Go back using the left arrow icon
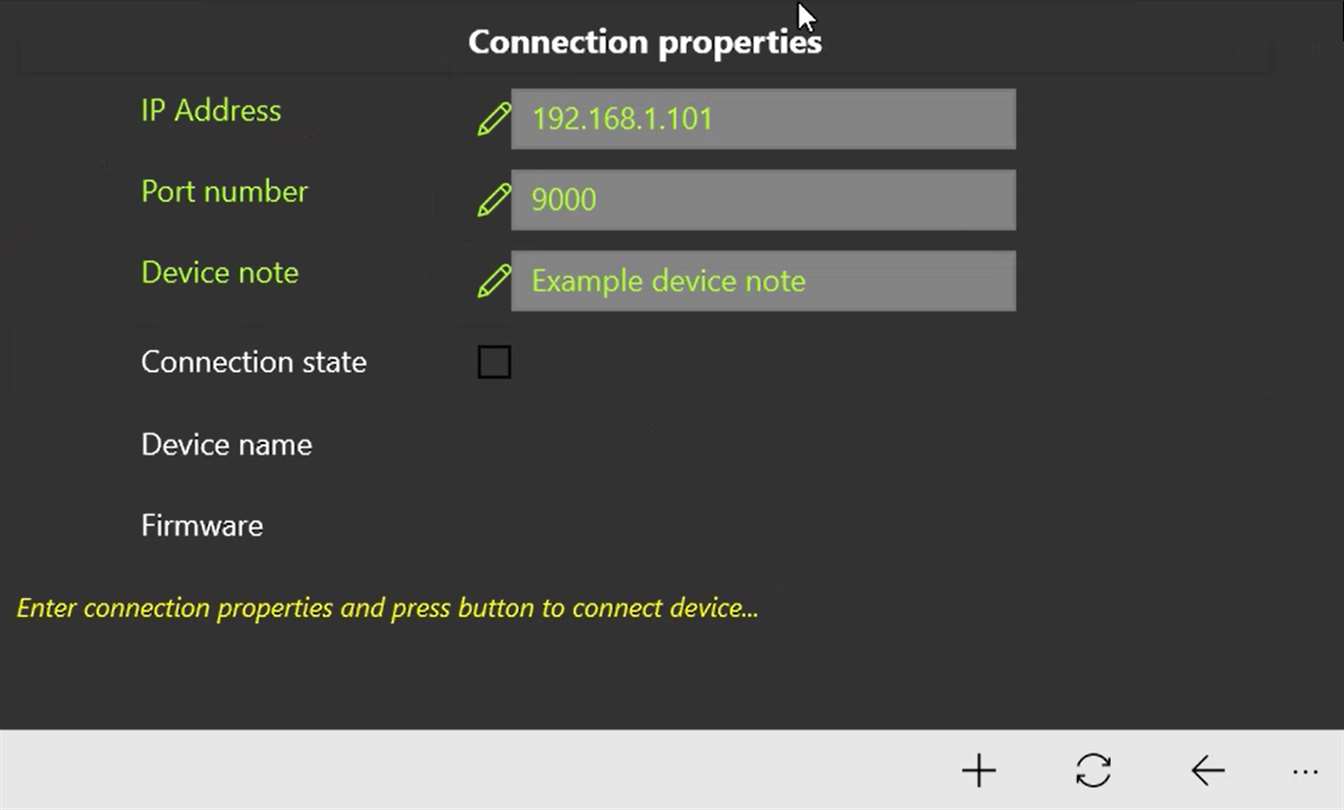 1208,770
